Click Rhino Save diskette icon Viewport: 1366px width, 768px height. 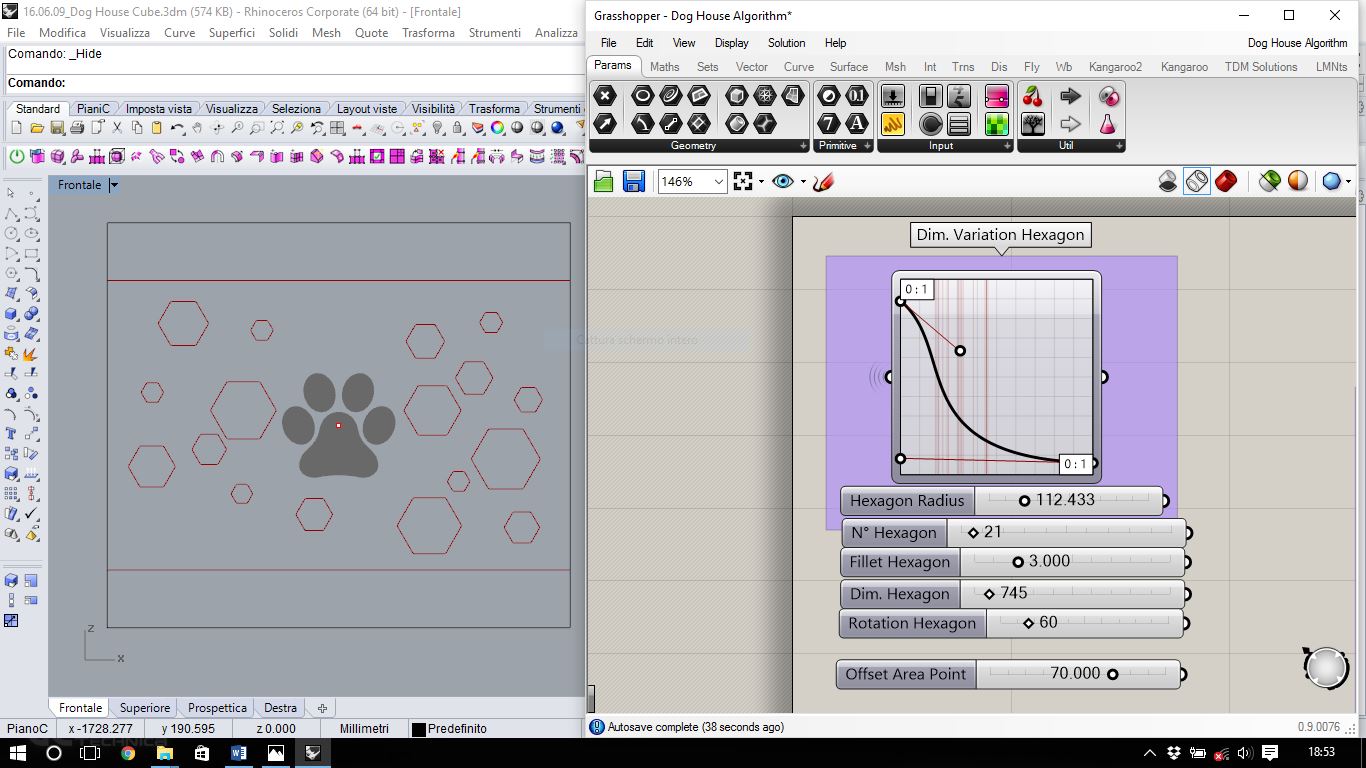pos(57,128)
